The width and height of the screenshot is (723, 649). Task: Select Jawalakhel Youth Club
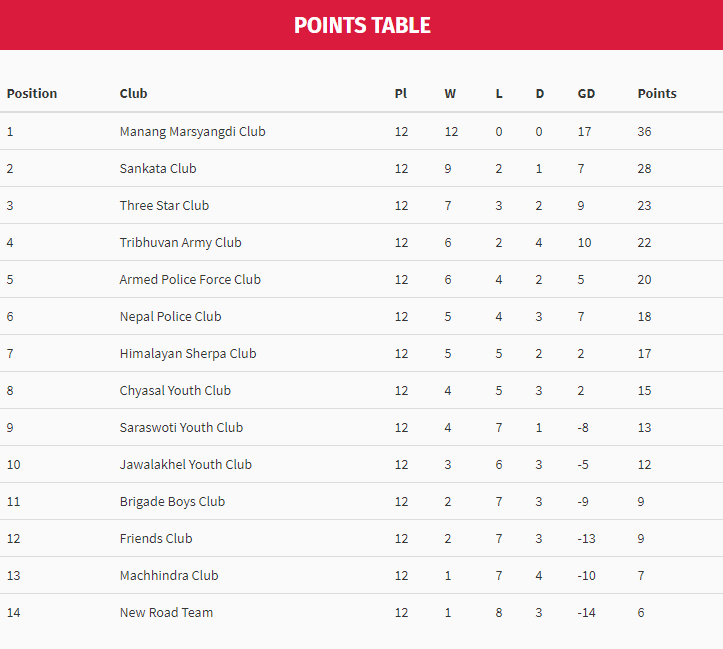click(185, 465)
